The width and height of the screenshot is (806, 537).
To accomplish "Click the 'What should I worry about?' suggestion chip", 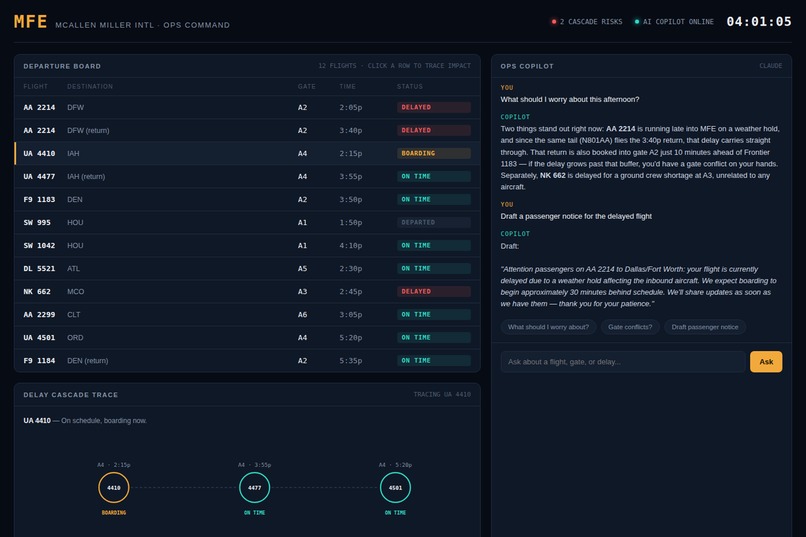I will coord(548,327).
